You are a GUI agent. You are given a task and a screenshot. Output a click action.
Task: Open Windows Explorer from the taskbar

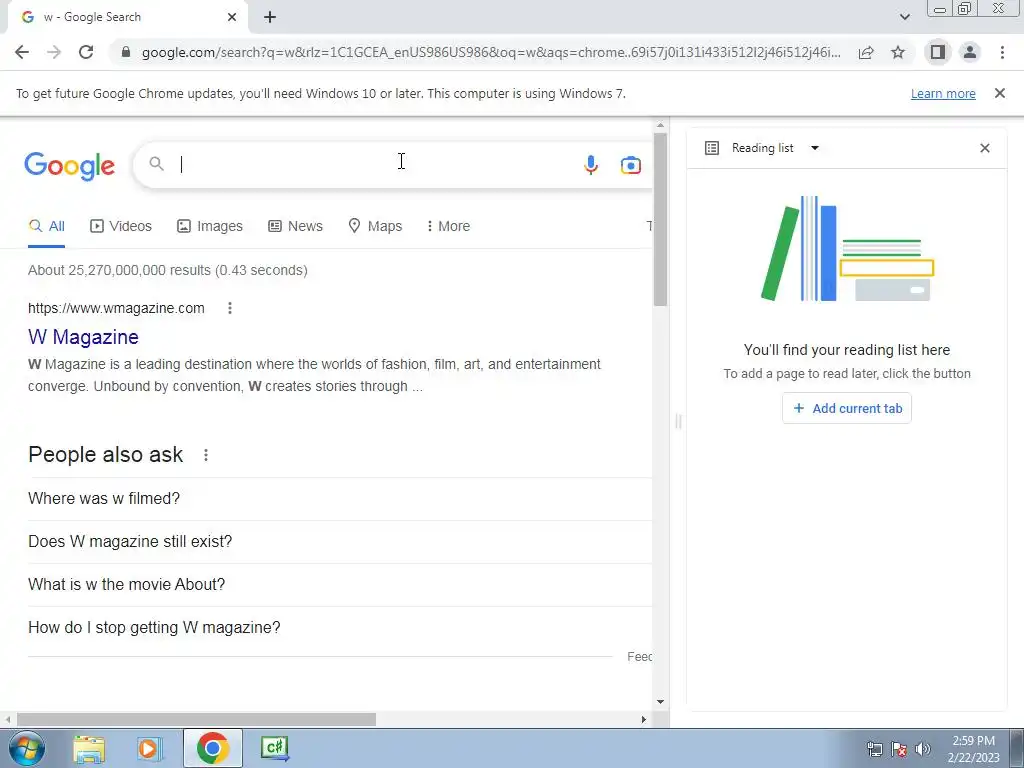(x=89, y=748)
